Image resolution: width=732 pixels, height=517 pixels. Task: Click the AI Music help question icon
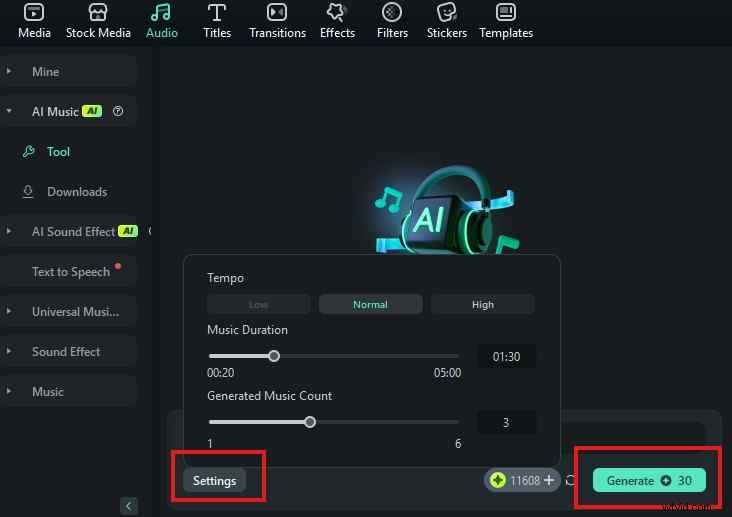pyautogui.click(x=118, y=112)
